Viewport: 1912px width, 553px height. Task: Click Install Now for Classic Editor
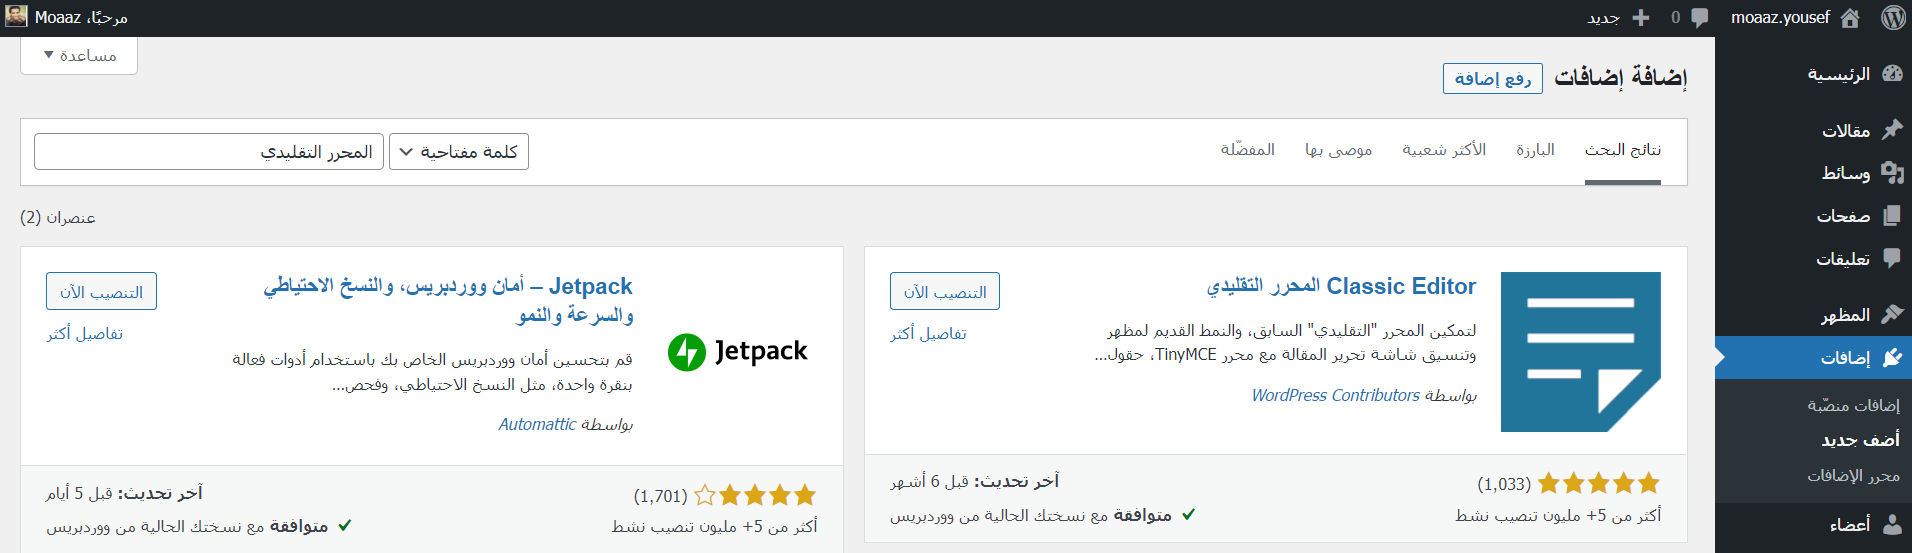click(944, 292)
